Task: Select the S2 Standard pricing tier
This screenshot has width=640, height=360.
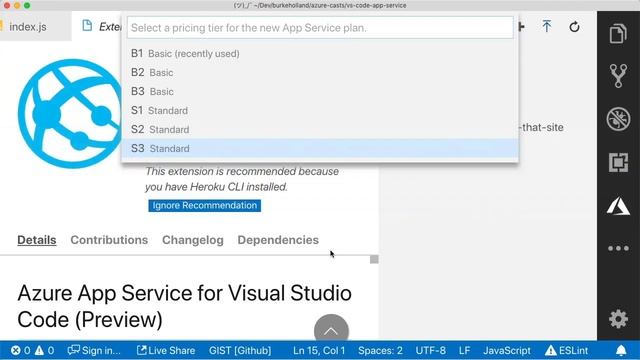Action: tap(320, 129)
